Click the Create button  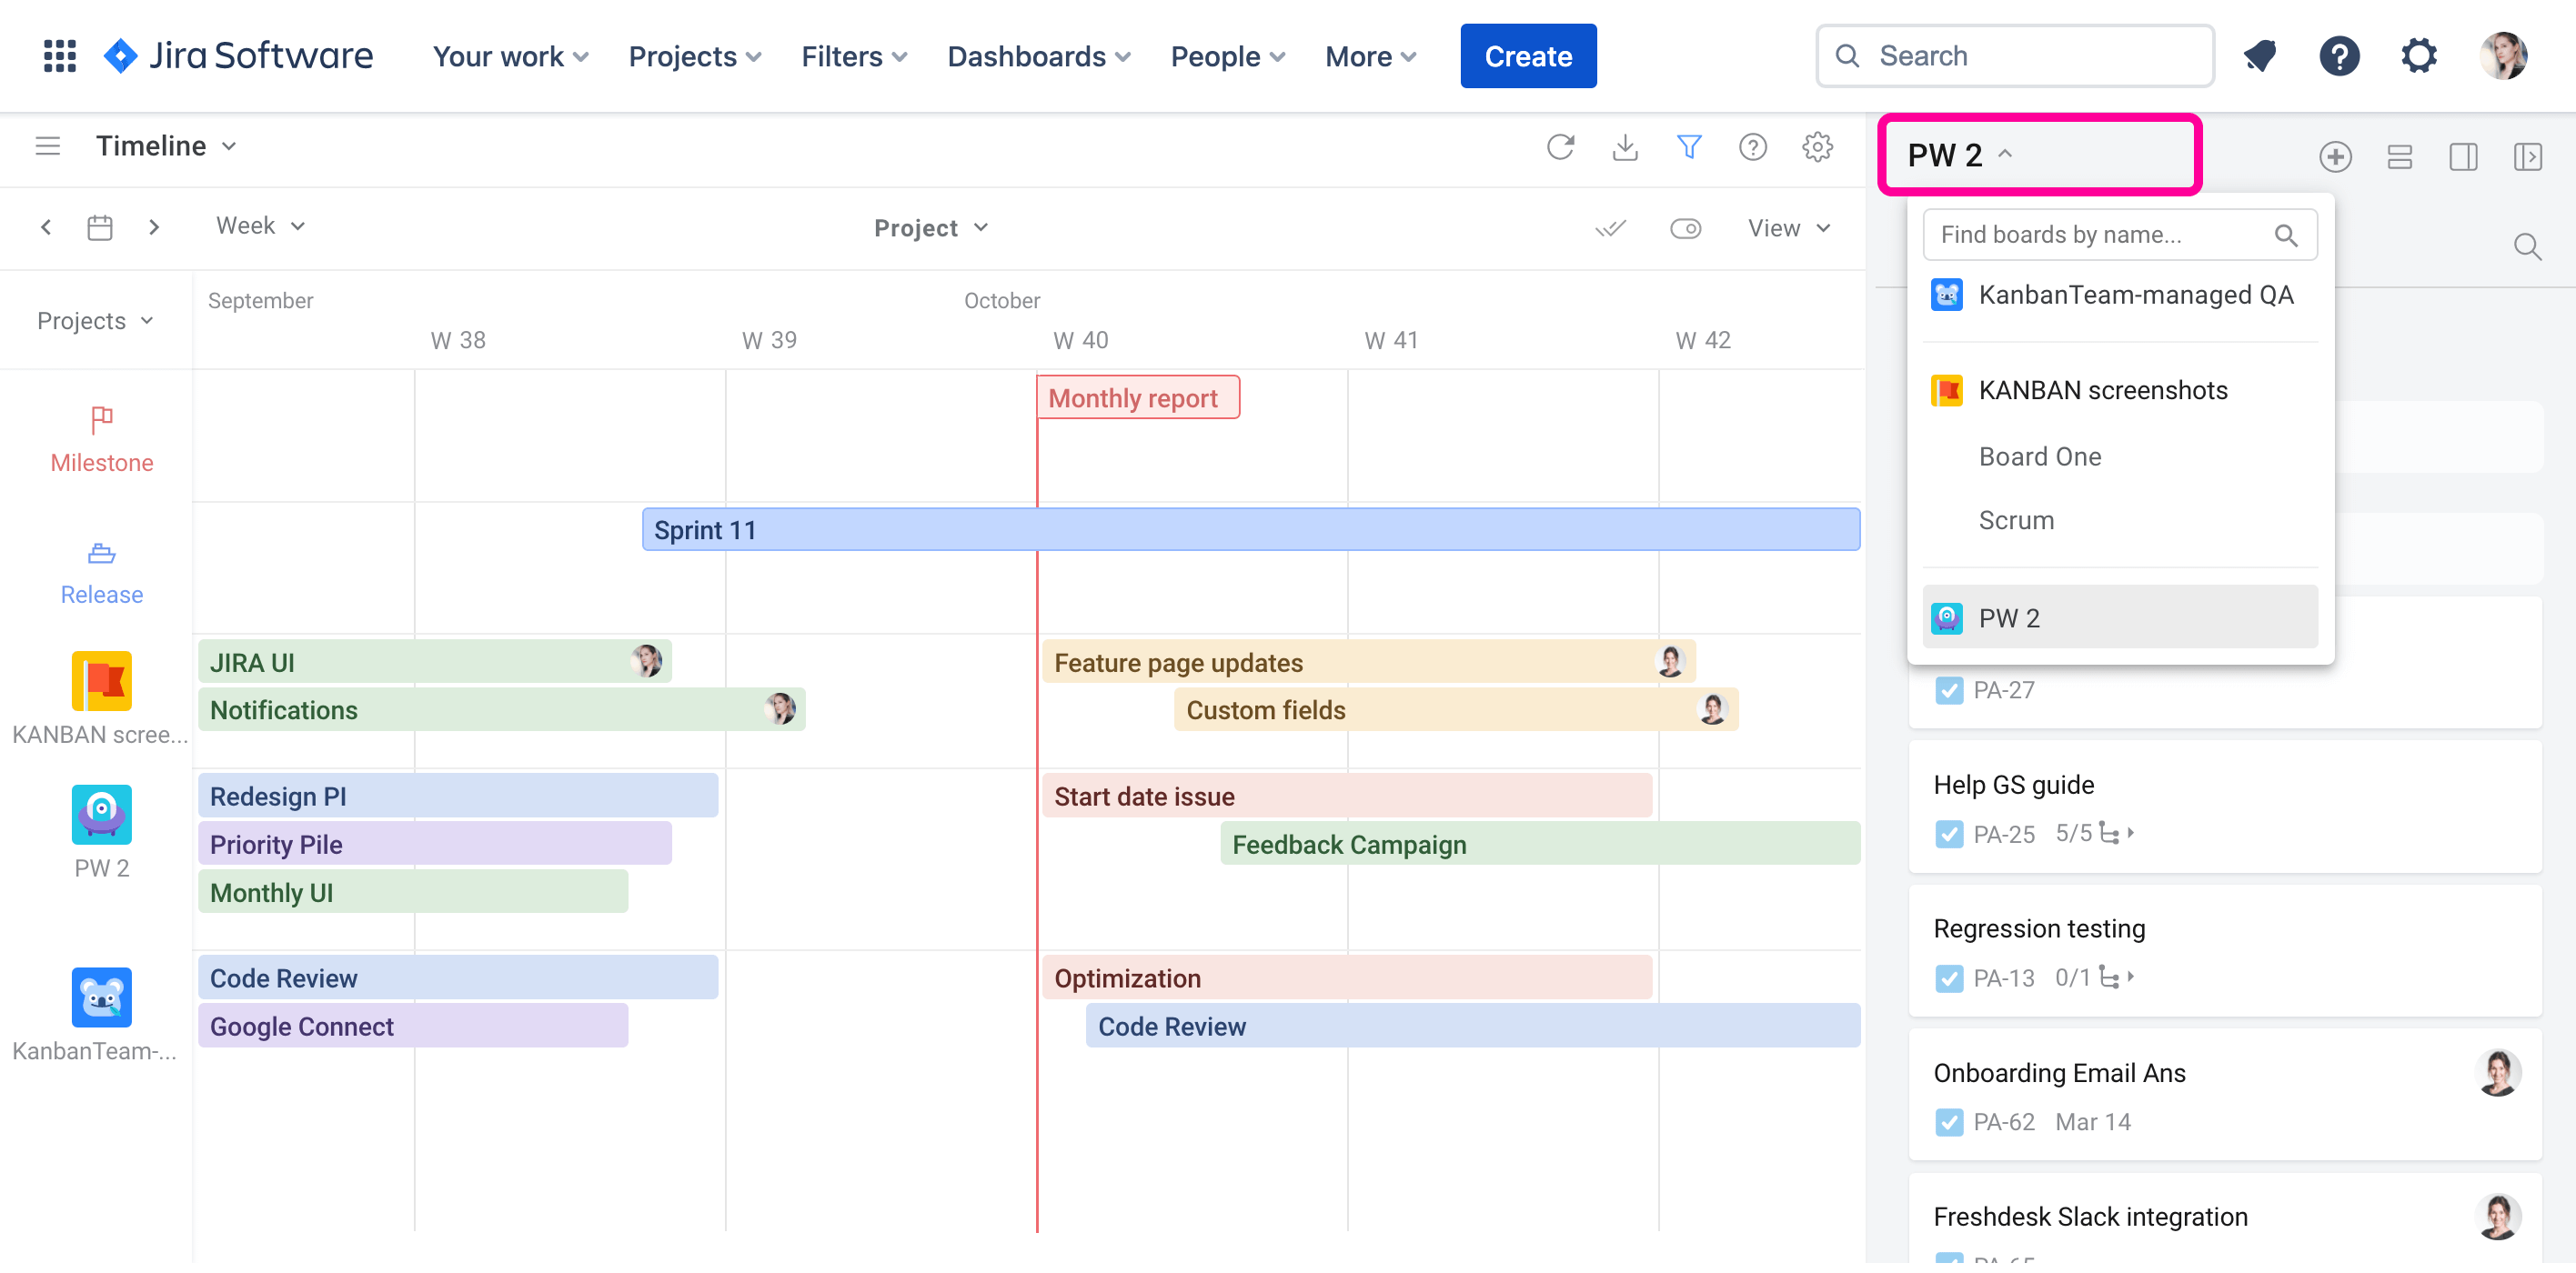pos(1527,56)
